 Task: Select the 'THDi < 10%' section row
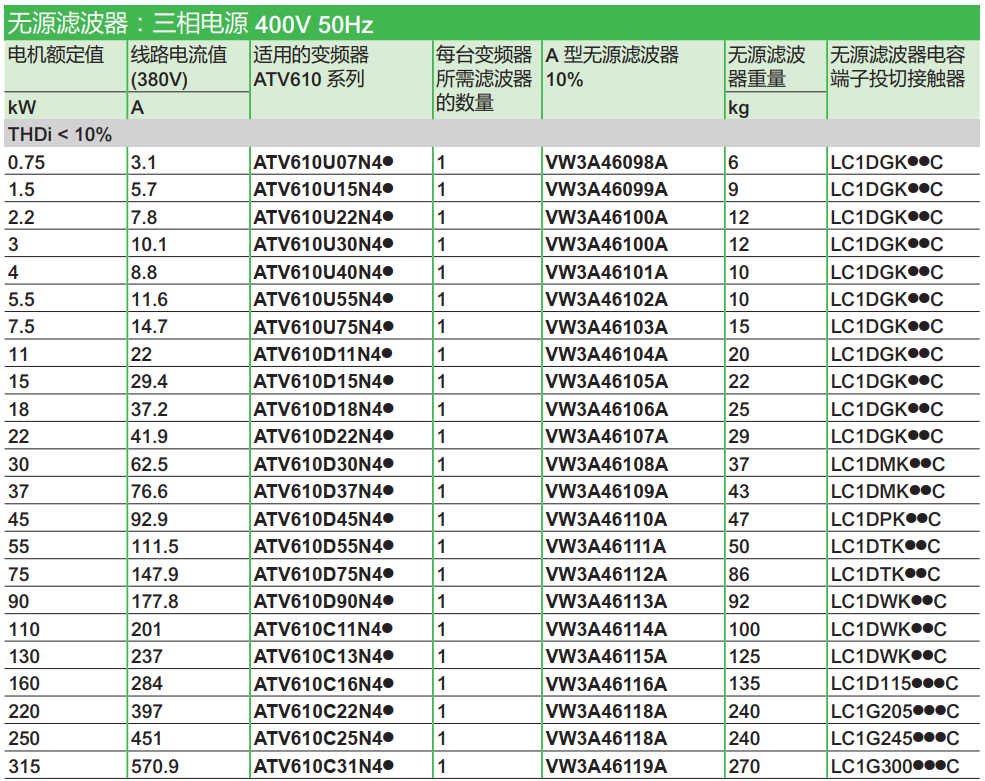[x=60, y=134]
